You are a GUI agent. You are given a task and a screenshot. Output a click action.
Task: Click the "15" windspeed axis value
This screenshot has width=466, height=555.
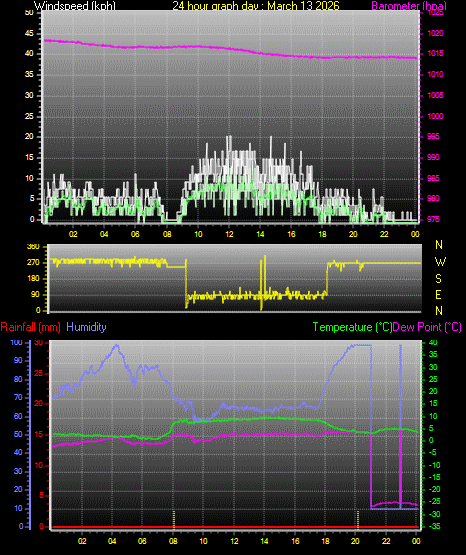tap(29, 157)
